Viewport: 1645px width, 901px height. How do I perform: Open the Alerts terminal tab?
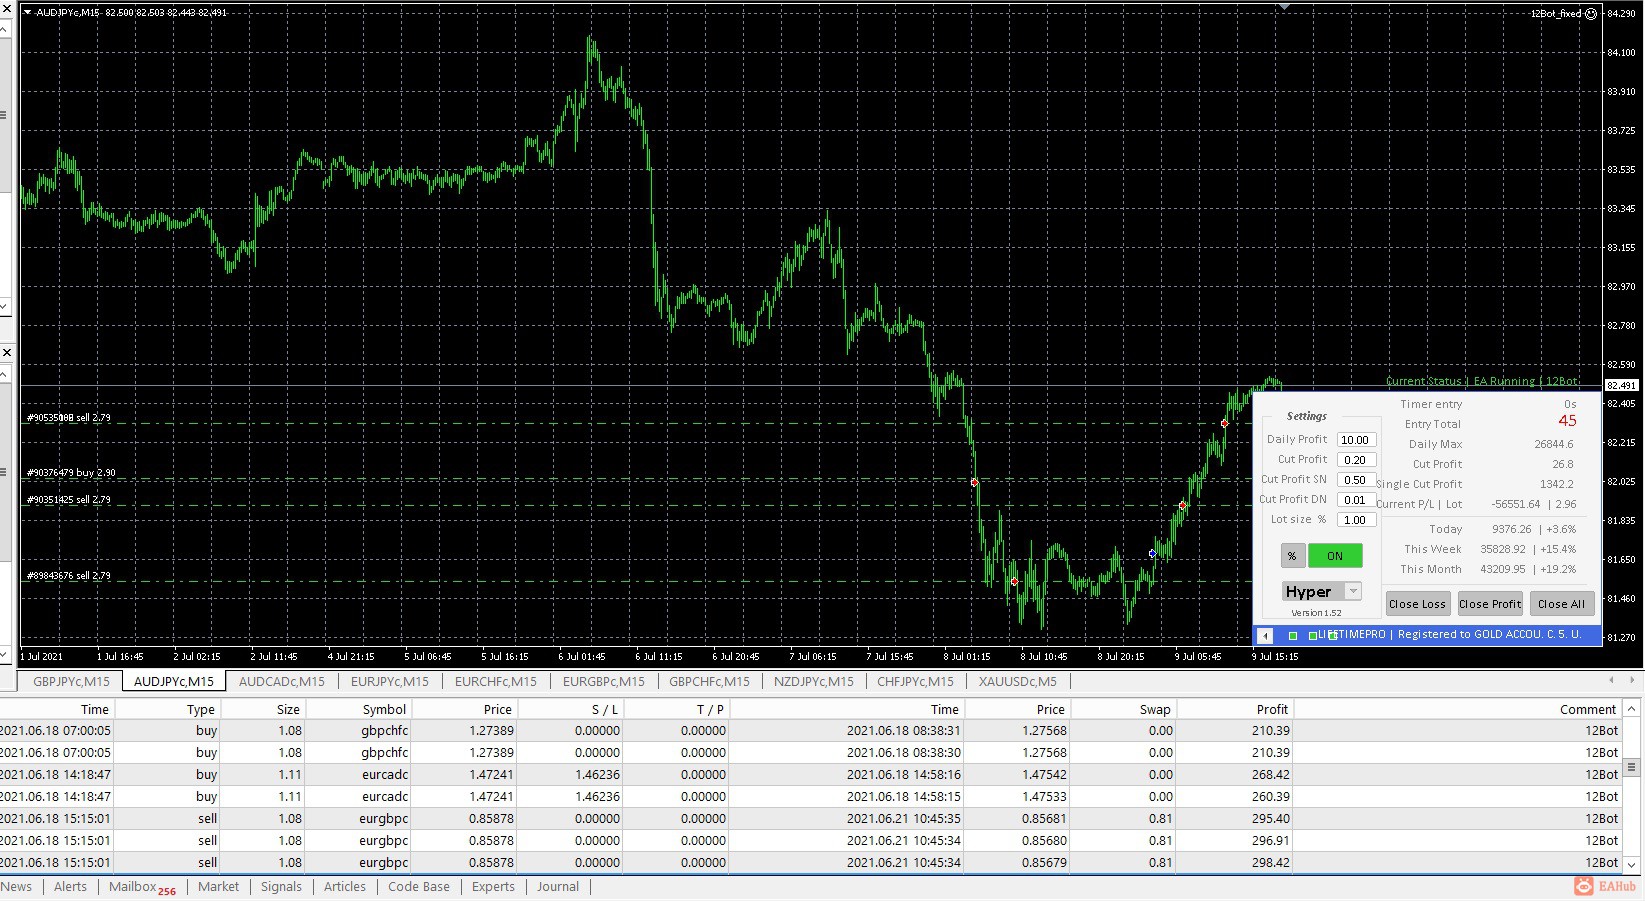point(70,886)
